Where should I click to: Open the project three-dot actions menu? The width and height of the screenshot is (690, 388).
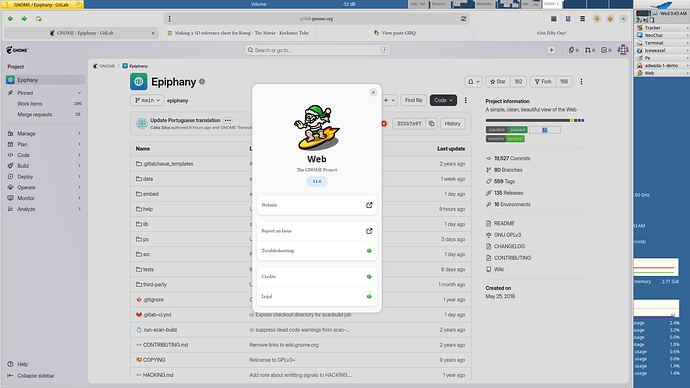(581, 81)
